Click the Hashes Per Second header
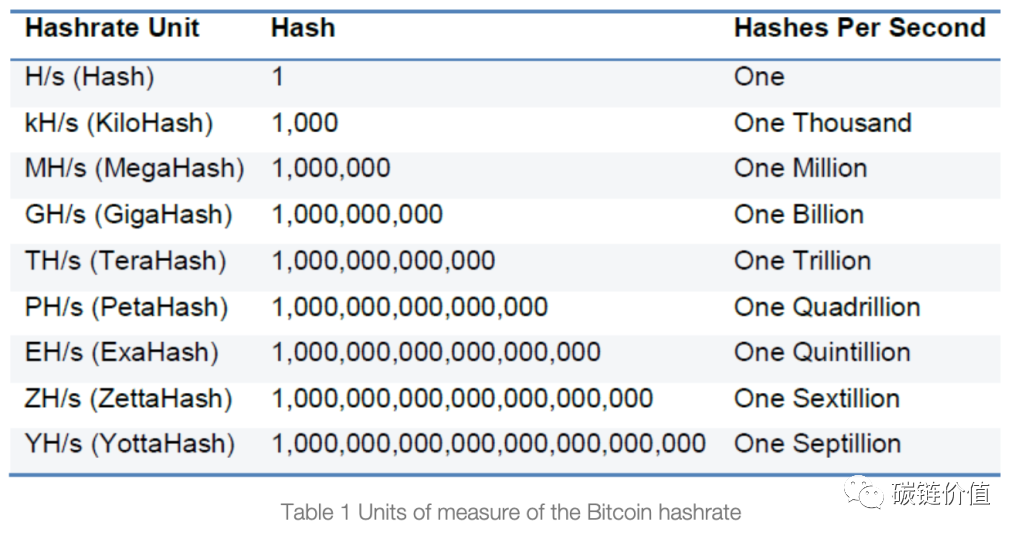Viewport: 1024px width, 539px height. click(x=859, y=28)
